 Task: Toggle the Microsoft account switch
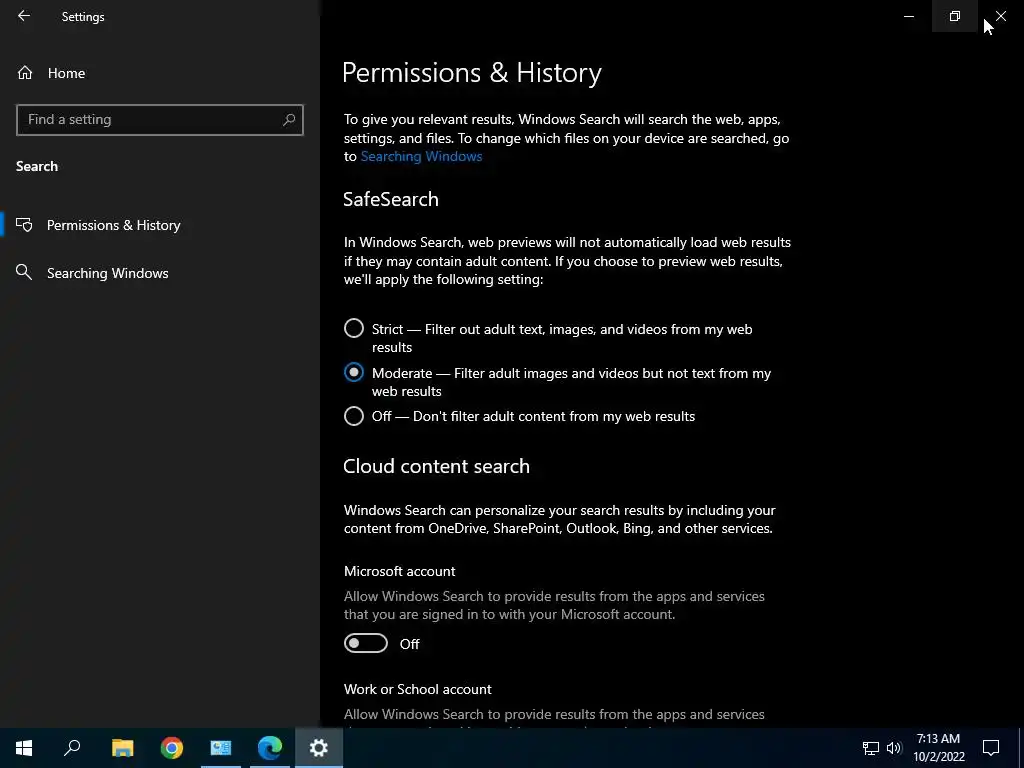(366, 643)
